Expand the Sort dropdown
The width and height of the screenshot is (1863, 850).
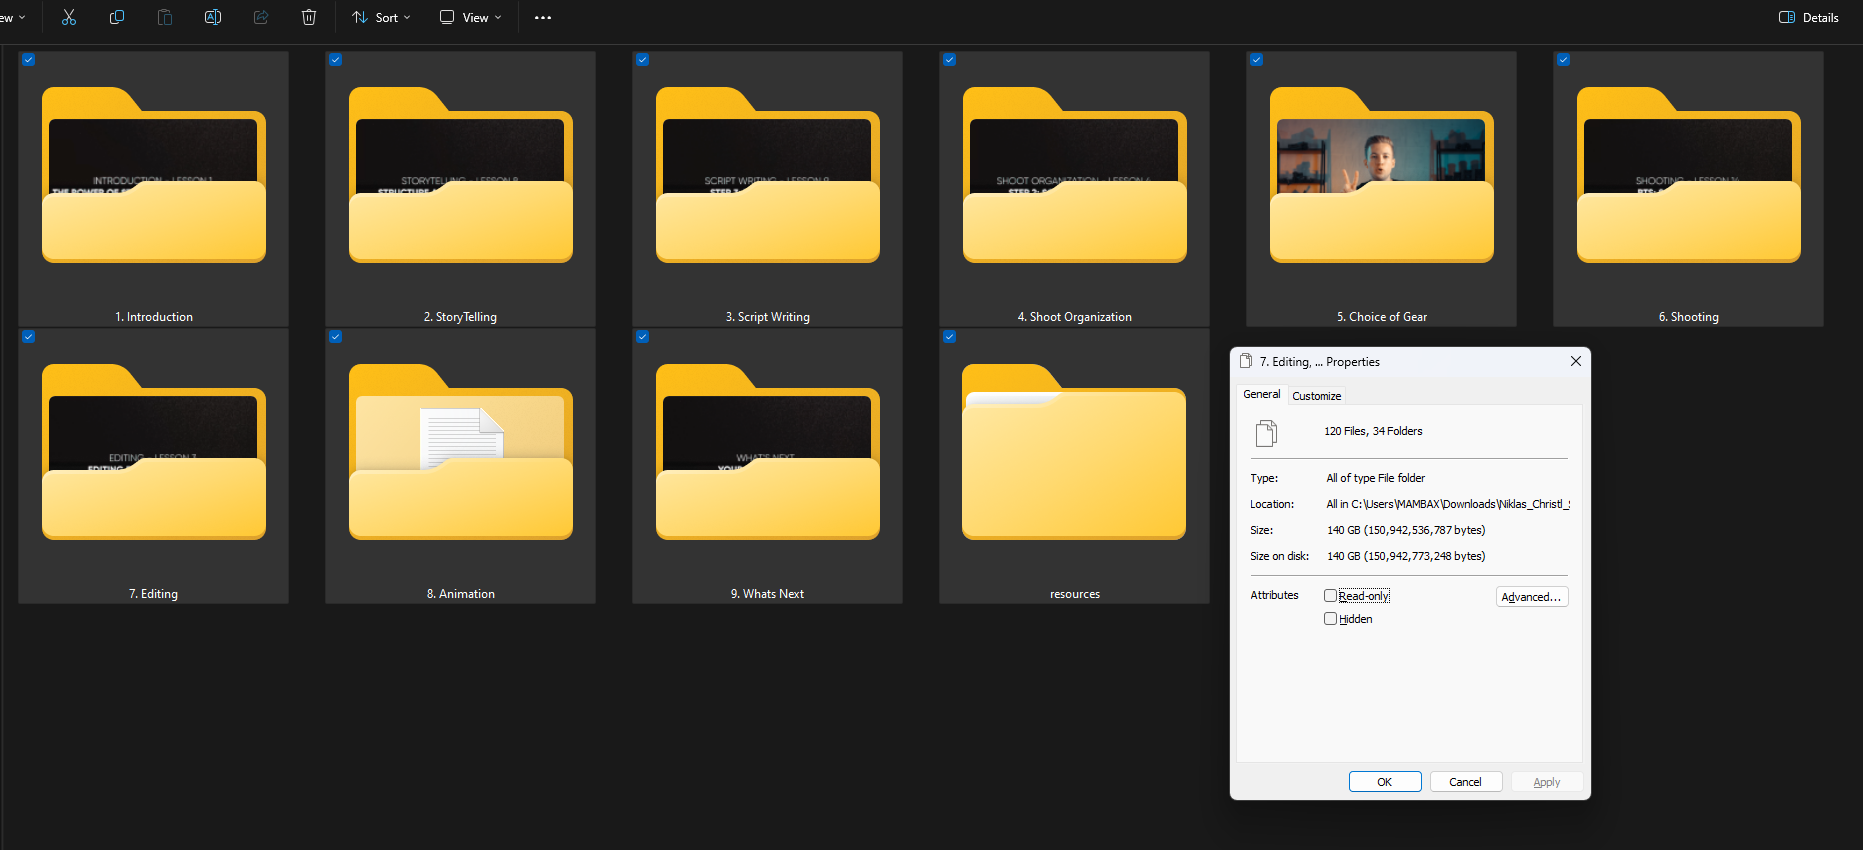point(381,17)
